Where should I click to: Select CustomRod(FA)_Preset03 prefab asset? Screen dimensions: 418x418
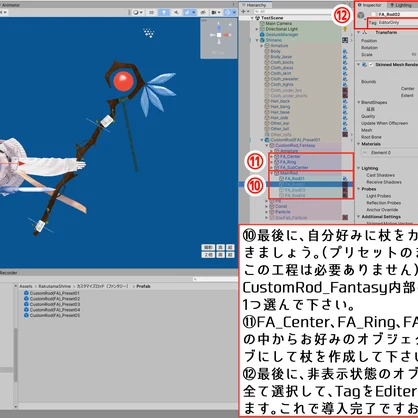52,304
